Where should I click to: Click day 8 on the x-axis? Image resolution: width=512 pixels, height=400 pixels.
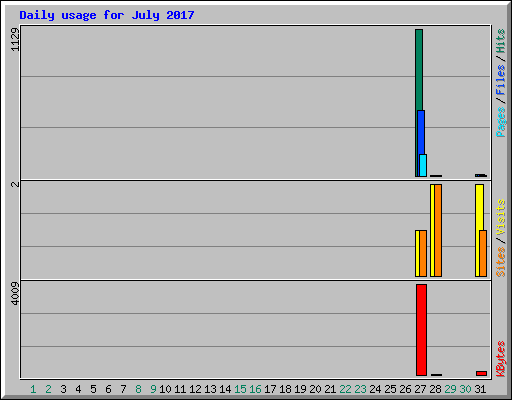138,389
